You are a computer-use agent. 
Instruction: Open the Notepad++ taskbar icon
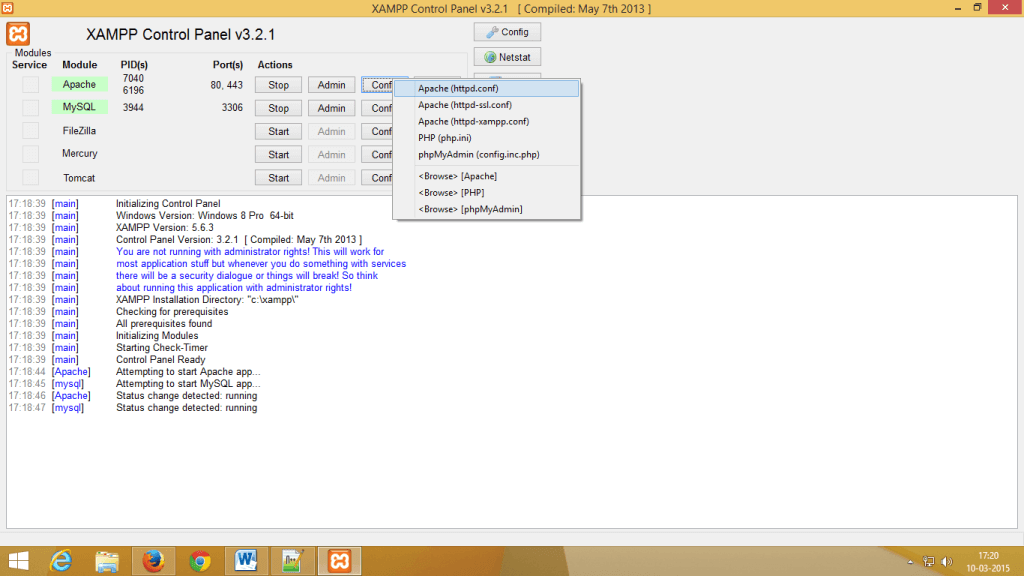(x=293, y=561)
